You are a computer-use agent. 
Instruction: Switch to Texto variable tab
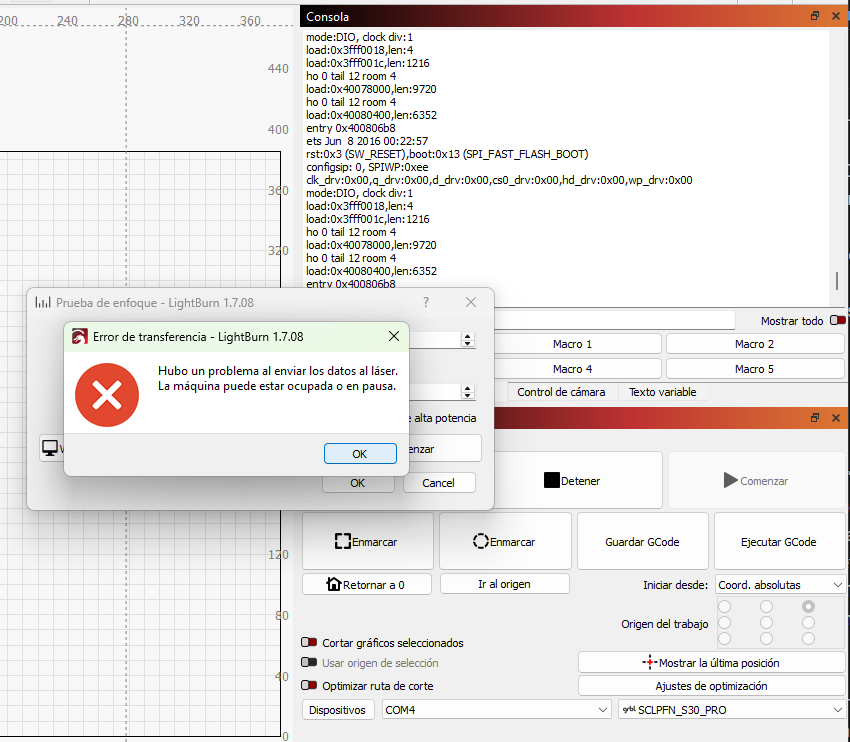pyautogui.click(x=662, y=392)
